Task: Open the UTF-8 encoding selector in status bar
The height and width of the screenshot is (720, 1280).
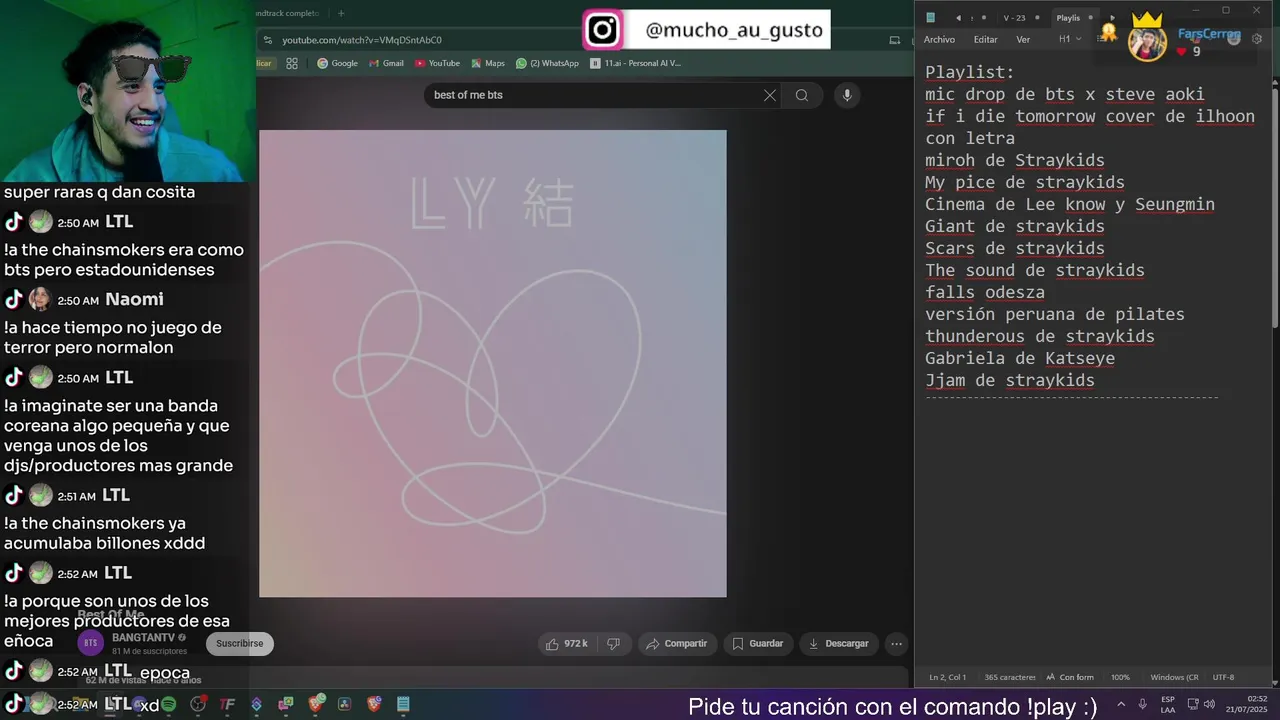Action: pyautogui.click(x=1223, y=677)
